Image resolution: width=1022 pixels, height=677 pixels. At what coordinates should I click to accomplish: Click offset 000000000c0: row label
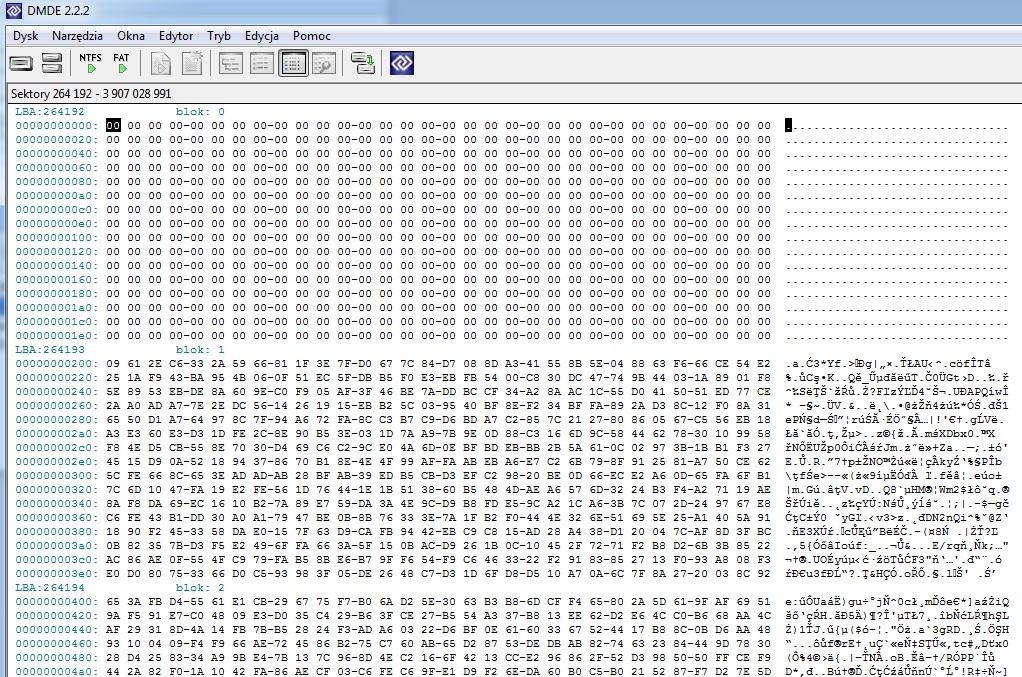pos(57,209)
